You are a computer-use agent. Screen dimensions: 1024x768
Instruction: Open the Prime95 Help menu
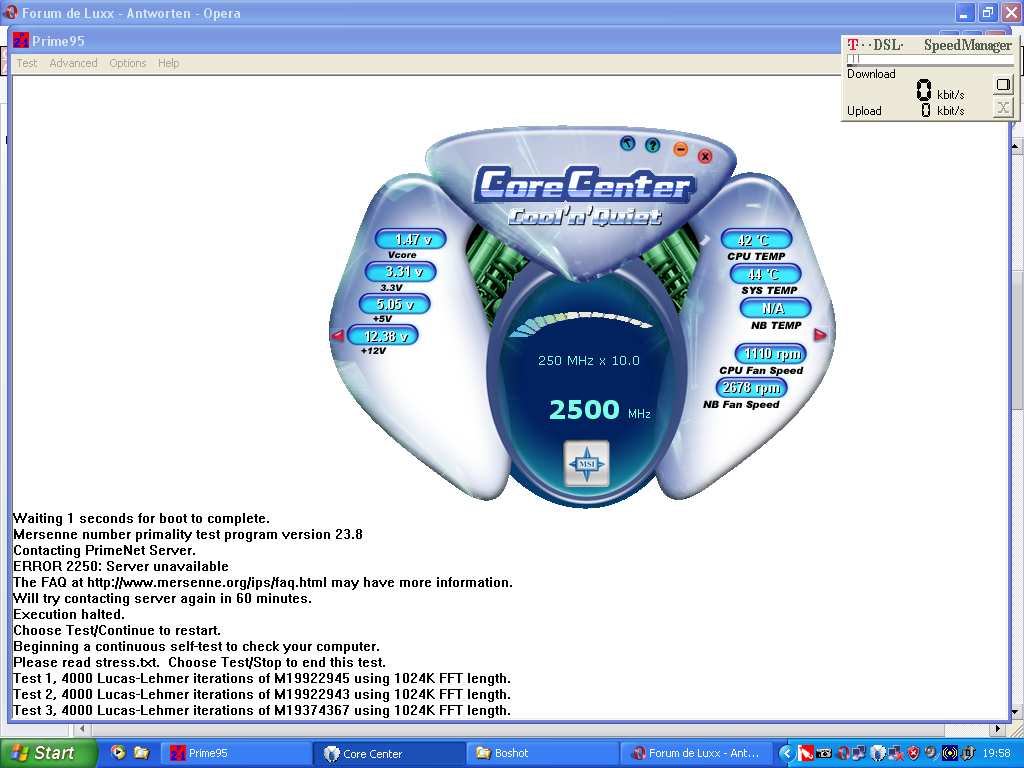pyautogui.click(x=168, y=63)
